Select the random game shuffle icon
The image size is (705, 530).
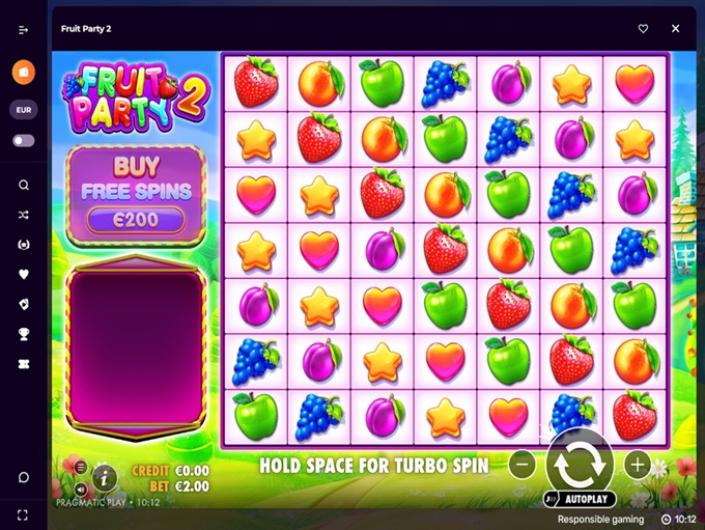click(23, 215)
